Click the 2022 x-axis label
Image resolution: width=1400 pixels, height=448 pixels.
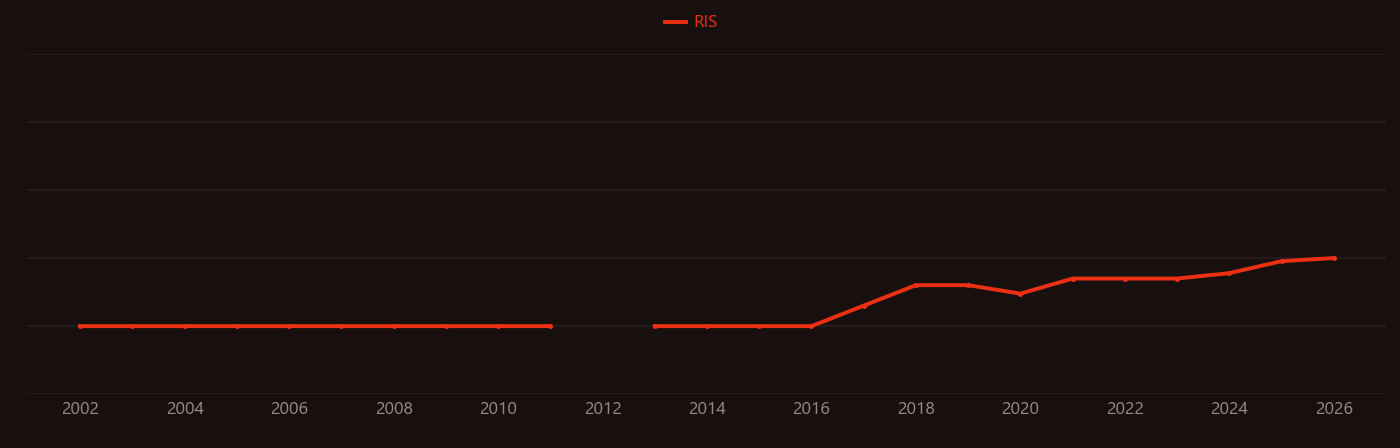coord(1125,408)
